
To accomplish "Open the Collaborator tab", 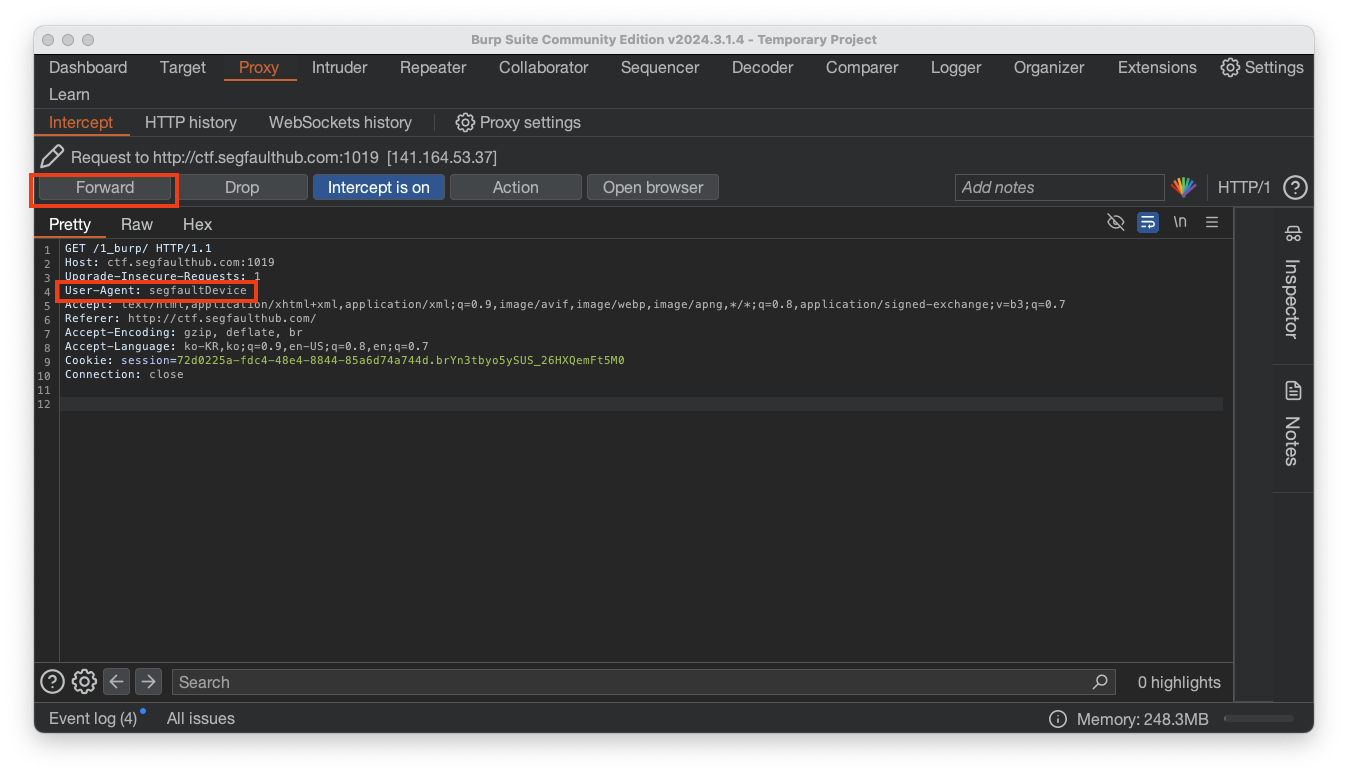I will pos(544,68).
